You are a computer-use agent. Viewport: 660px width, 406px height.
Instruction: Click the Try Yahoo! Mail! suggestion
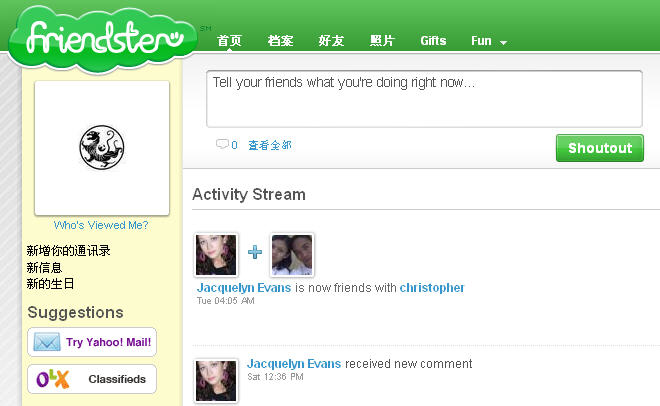tap(92, 342)
